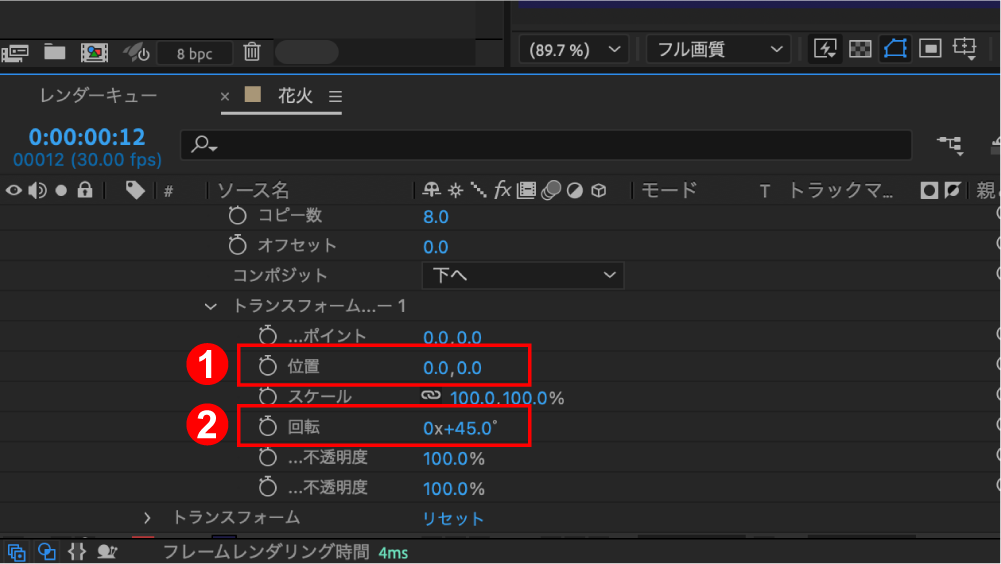The height and width of the screenshot is (564, 1001).
Task: Click the current time 0:00:00:12
Action: tap(87, 137)
